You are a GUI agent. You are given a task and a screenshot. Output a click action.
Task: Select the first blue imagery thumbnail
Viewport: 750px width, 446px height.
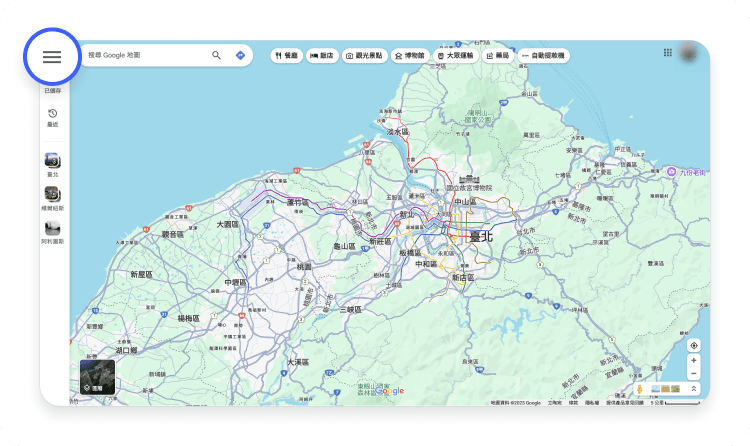tap(655, 389)
